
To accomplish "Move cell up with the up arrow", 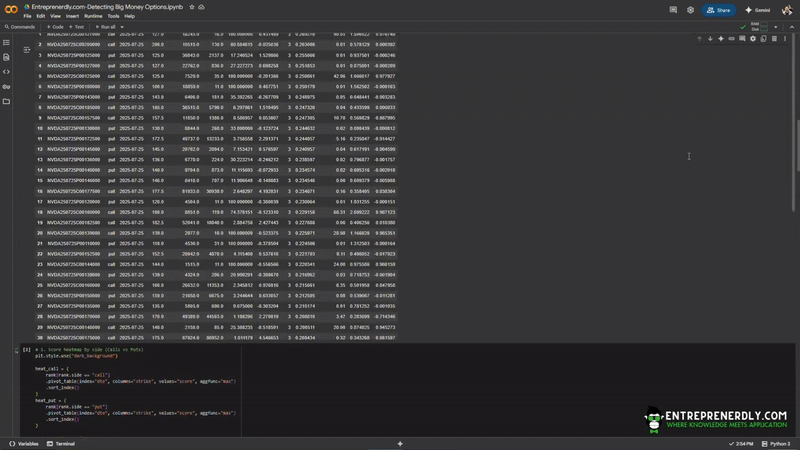I will 699,39.
